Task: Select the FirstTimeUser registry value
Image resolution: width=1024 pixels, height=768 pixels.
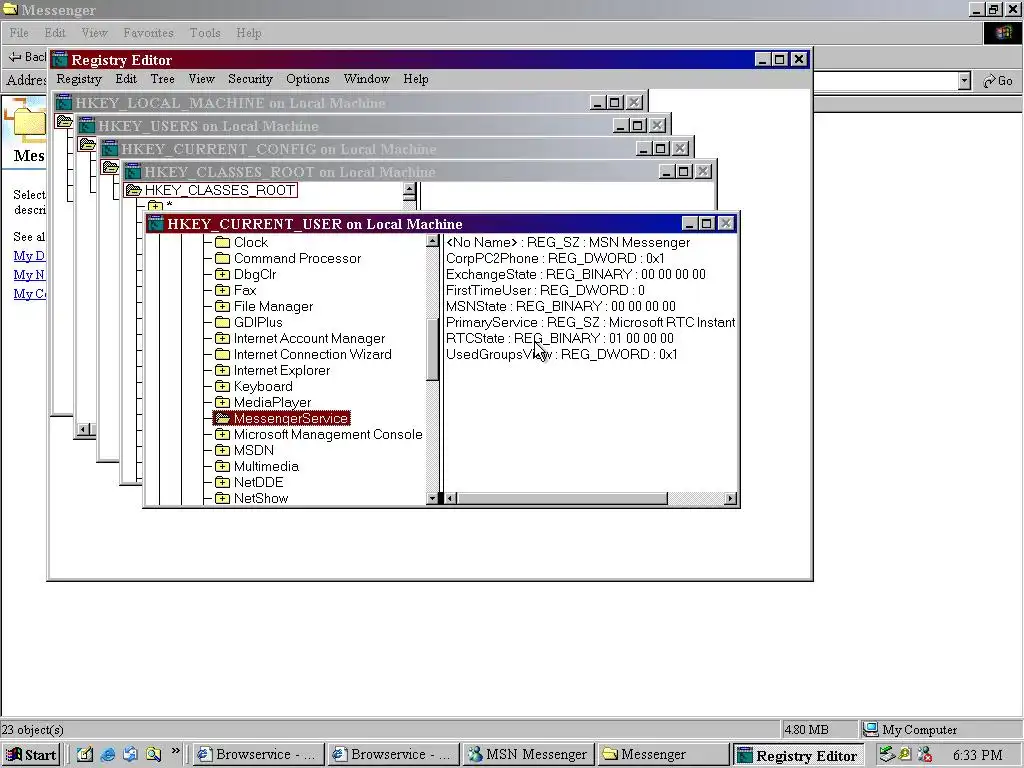Action: (x=545, y=290)
